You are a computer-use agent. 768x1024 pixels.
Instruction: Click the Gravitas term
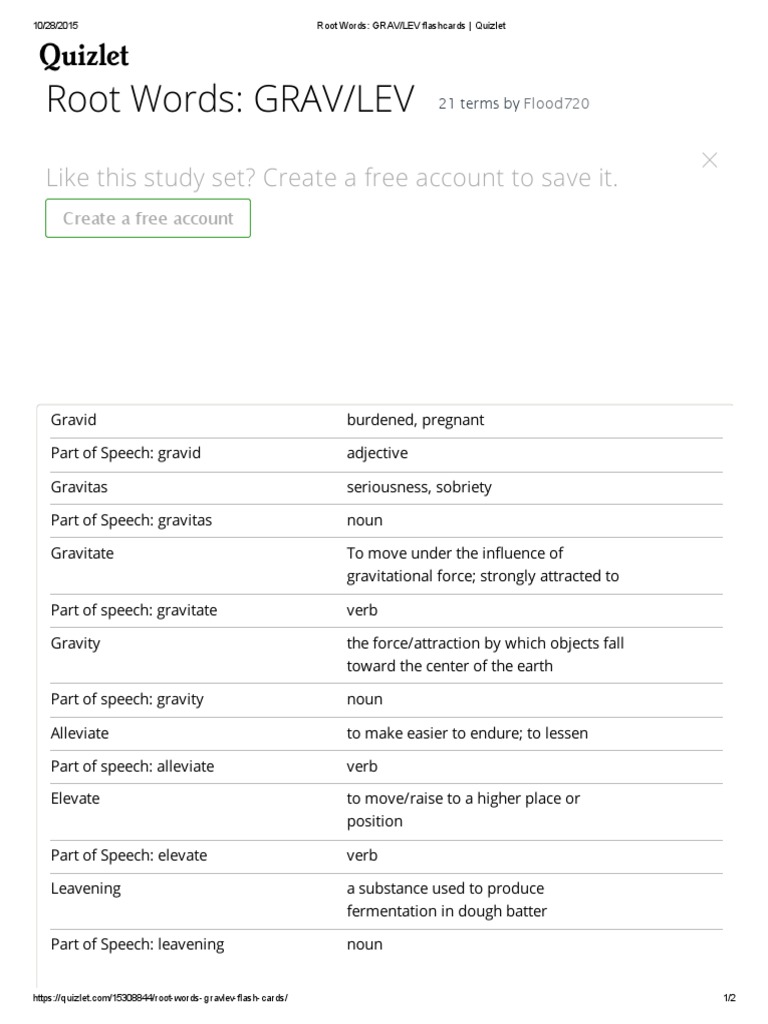pos(79,487)
